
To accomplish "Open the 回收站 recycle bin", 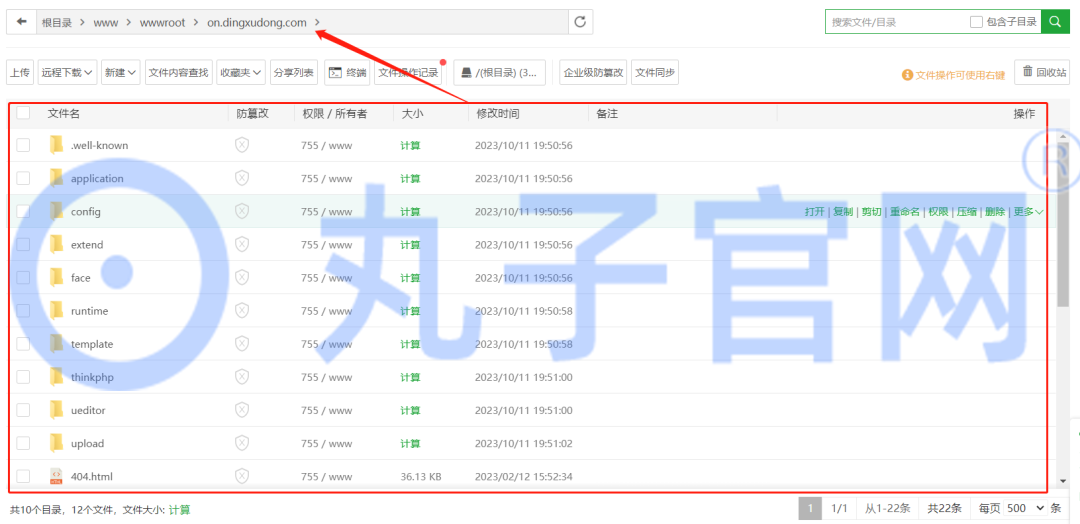I will pyautogui.click(x=1044, y=72).
